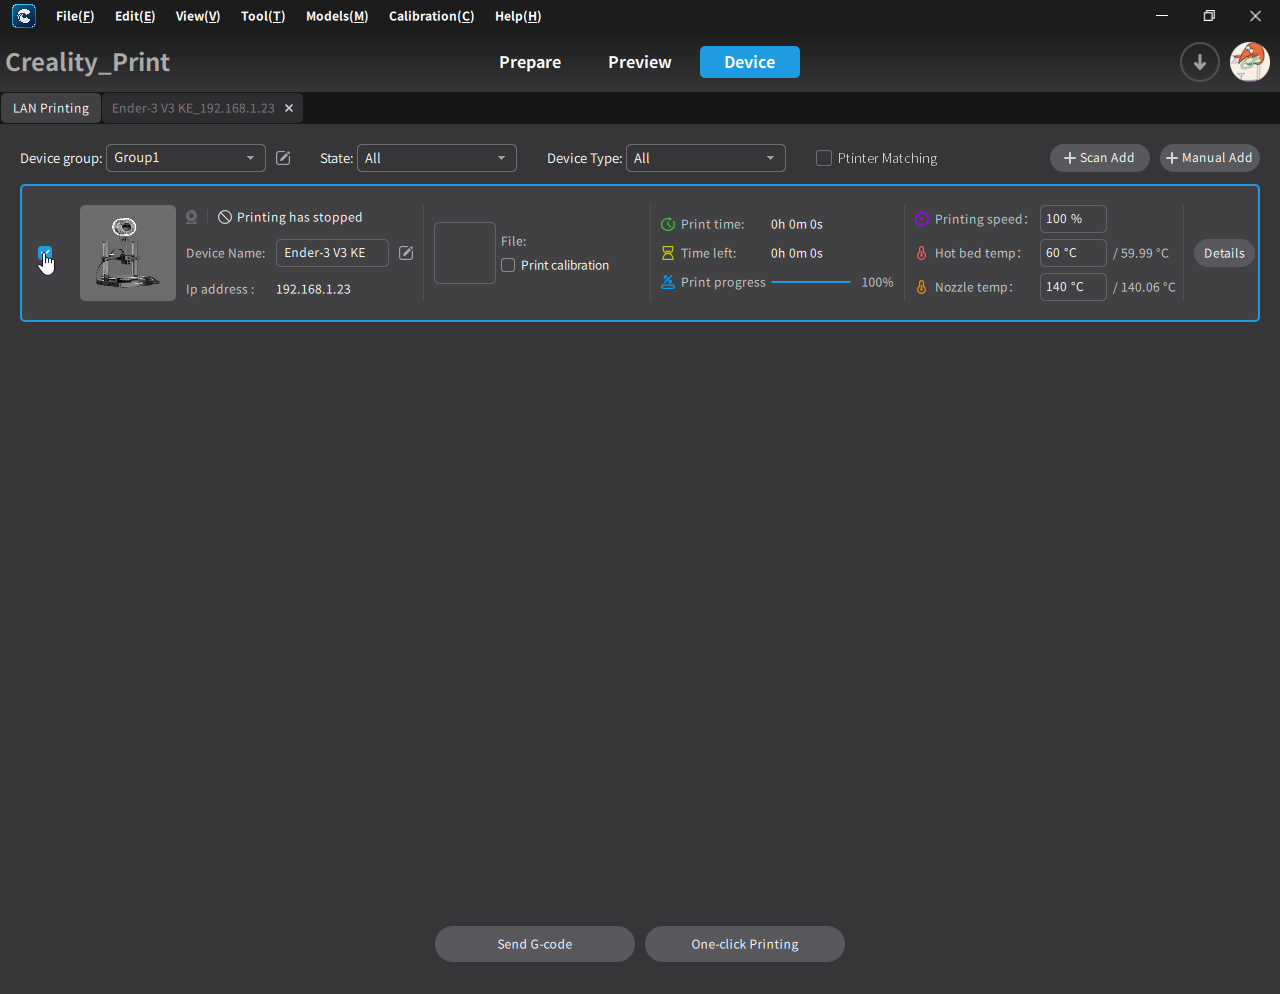Image resolution: width=1280 pixels, height=994 pixels.
Task: Click the Nozzle temp icon
Action: [922, 287]
